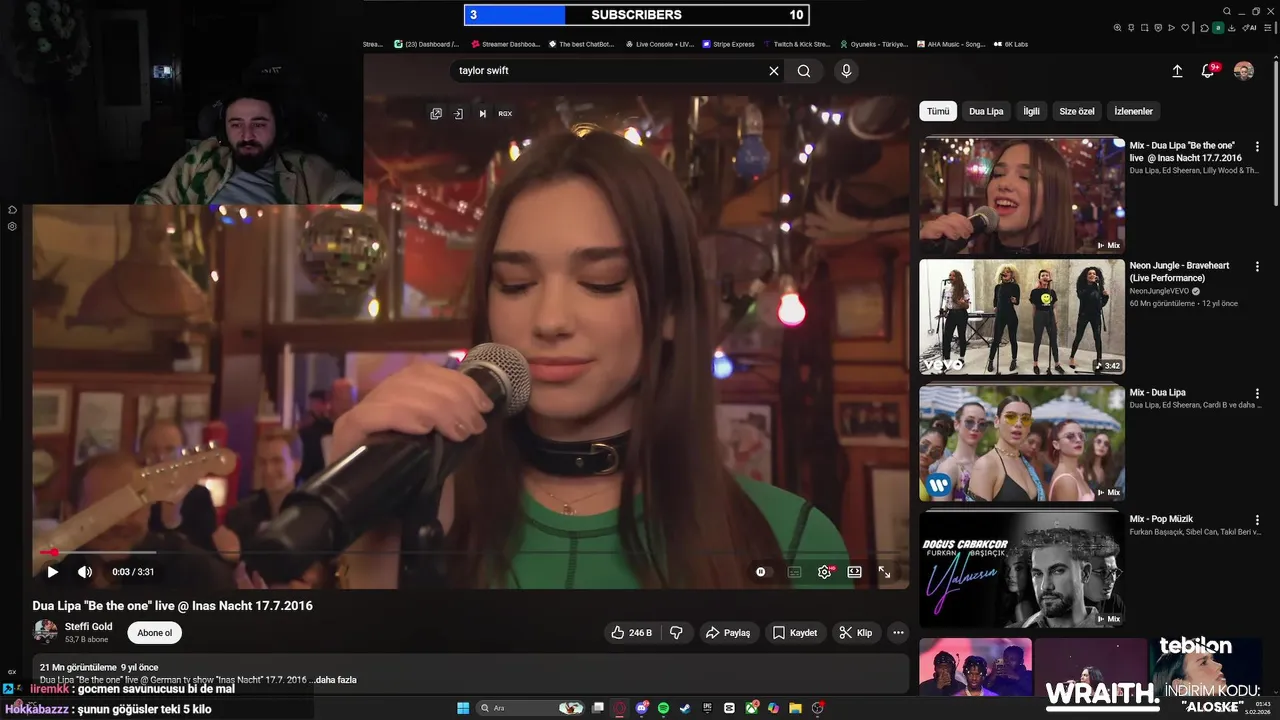1280x720 pixels.
Task: Select the 'Size özel' filter chip
Action: click(1077, 111)
